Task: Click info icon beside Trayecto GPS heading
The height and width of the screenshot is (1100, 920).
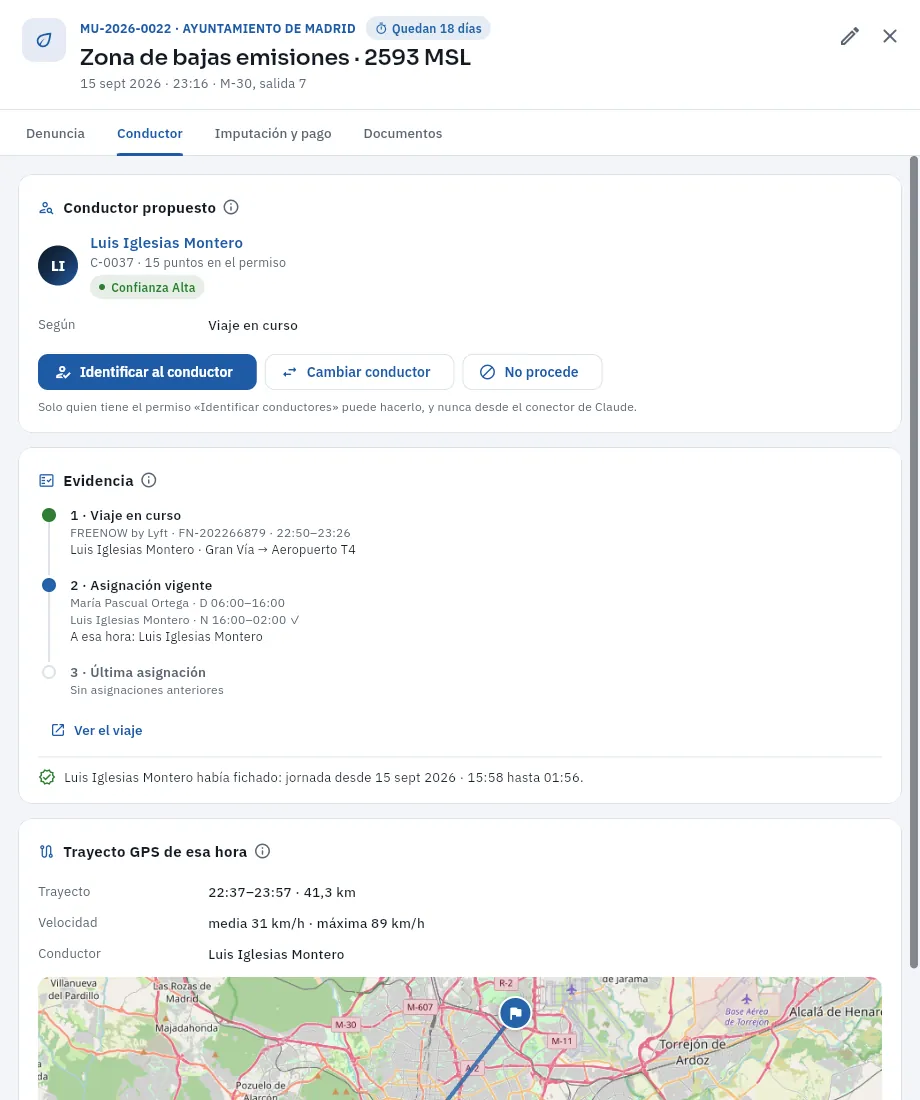Action: pyautogui.click(x=262, y=851)
